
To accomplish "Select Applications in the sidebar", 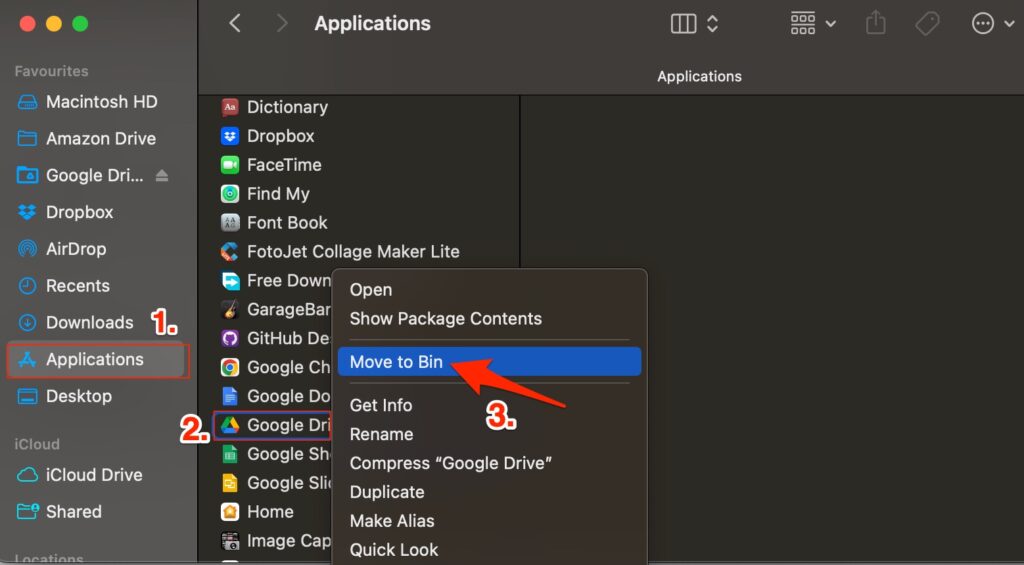I will (x=98, y=359).
